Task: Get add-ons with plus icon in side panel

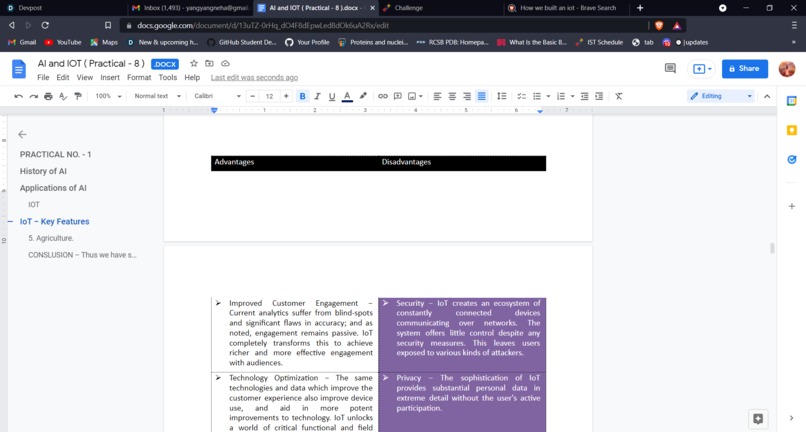Action: (x=792, y=206)
